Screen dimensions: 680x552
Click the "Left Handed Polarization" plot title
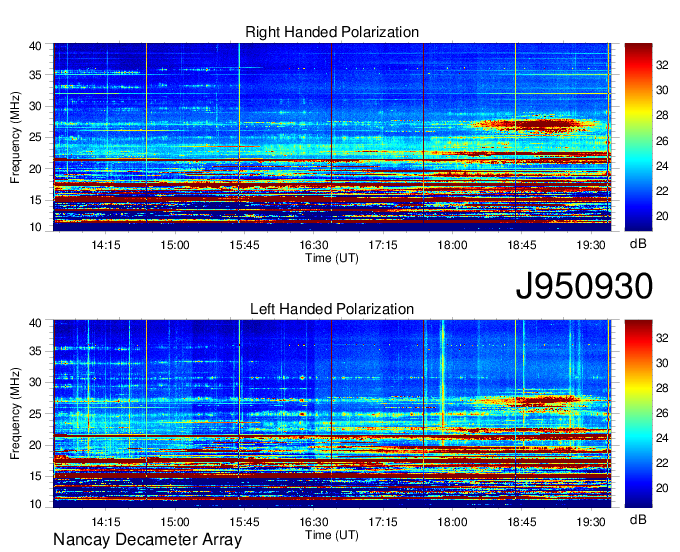[x=332, y=309]
